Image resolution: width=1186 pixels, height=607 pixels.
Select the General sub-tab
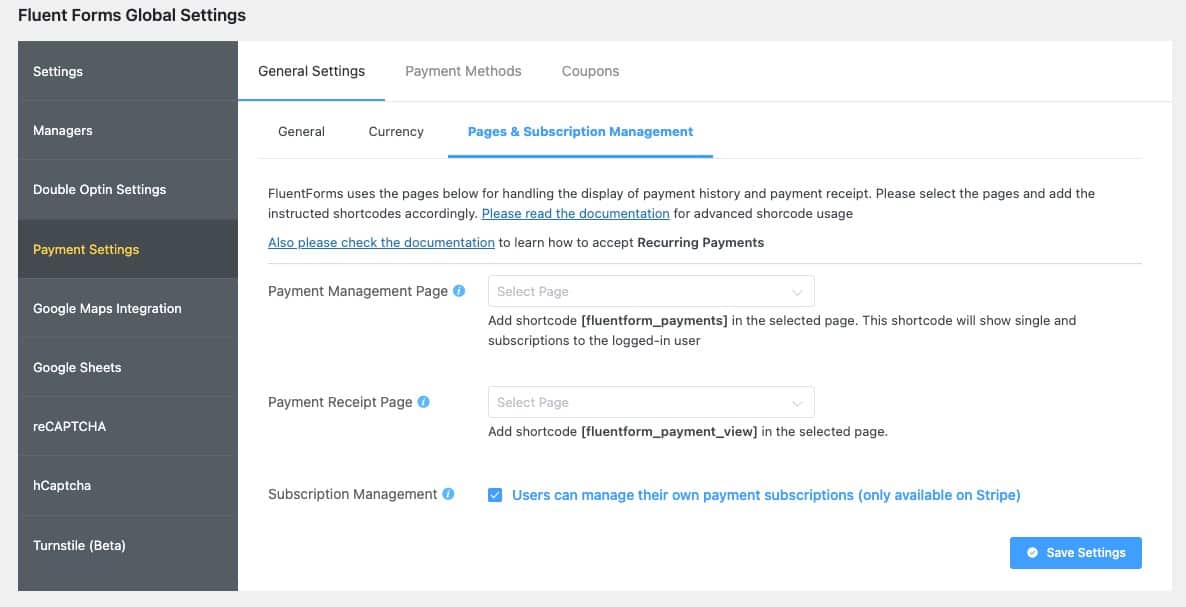click(x=301, y=132)
